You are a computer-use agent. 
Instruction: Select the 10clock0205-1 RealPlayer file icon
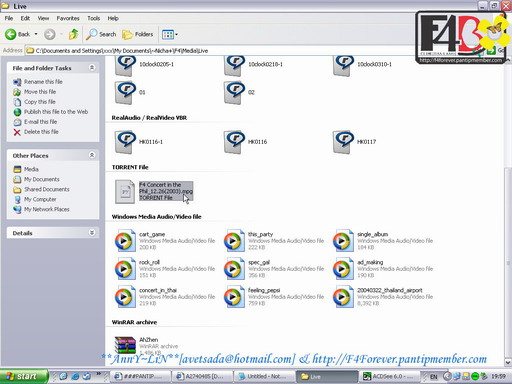125,65
